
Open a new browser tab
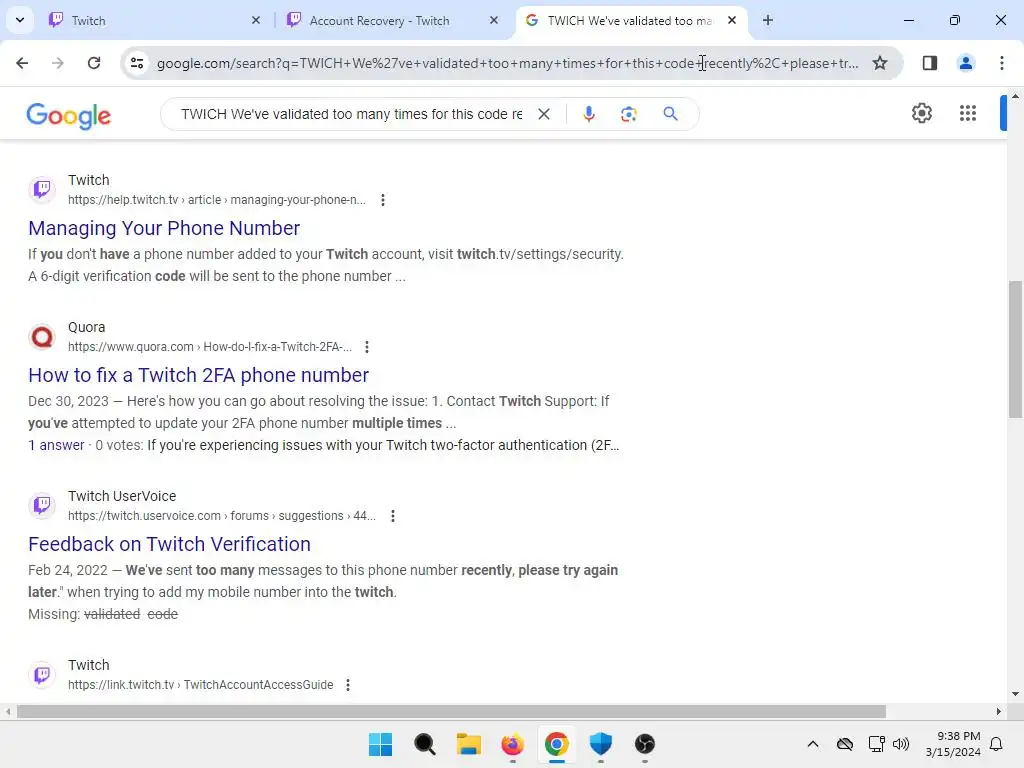[x=768, y=20]
